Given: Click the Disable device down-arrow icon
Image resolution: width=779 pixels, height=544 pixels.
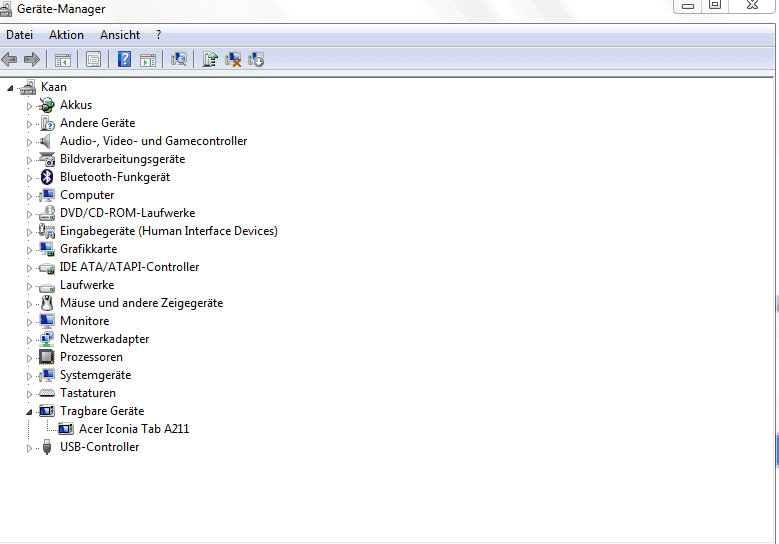Looking at the screenshot, I should coord(256,60).
